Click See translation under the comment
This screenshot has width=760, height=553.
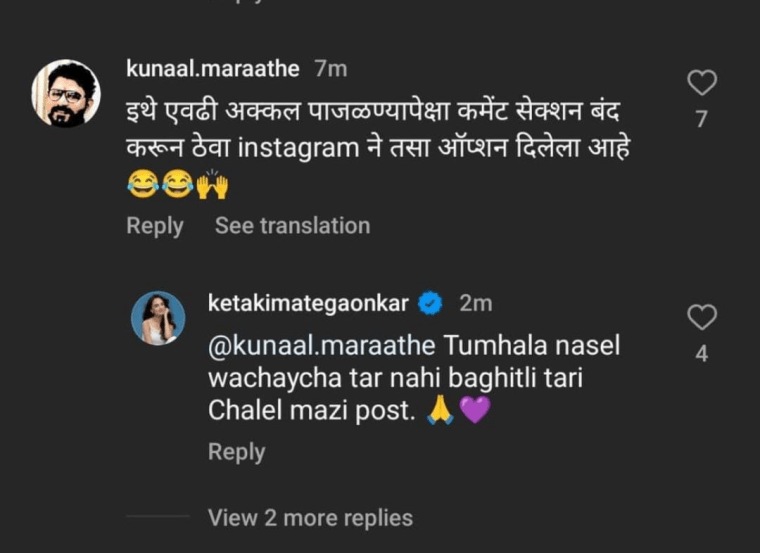[x=292, y=226]
